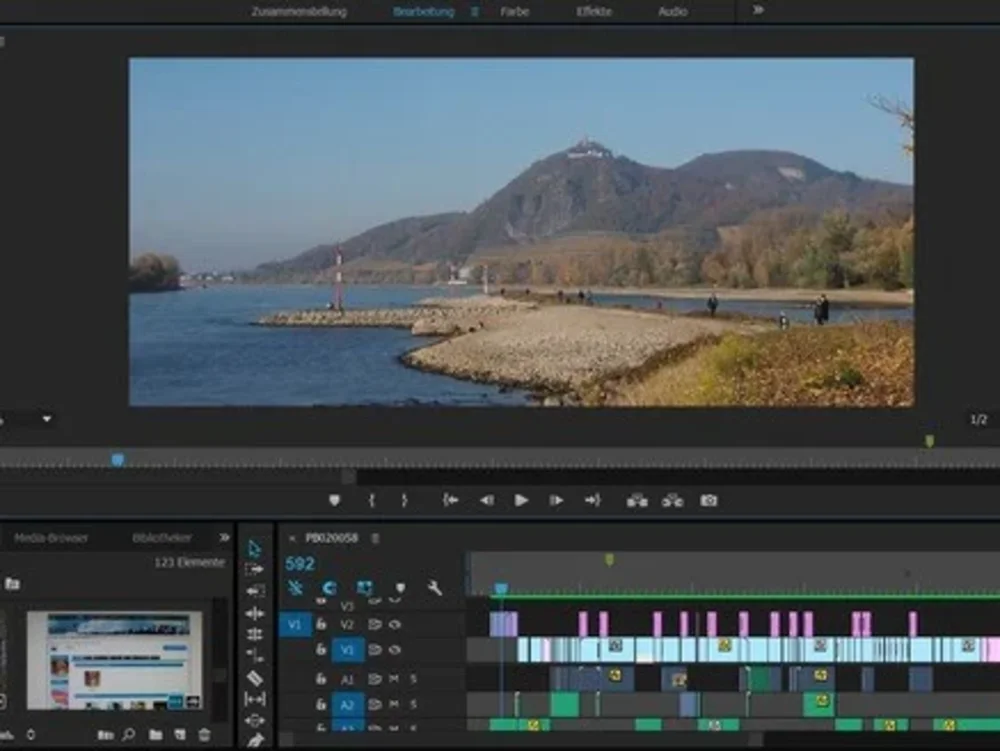Toggle nest sequence insert mode icon

[x=295, y=587]
